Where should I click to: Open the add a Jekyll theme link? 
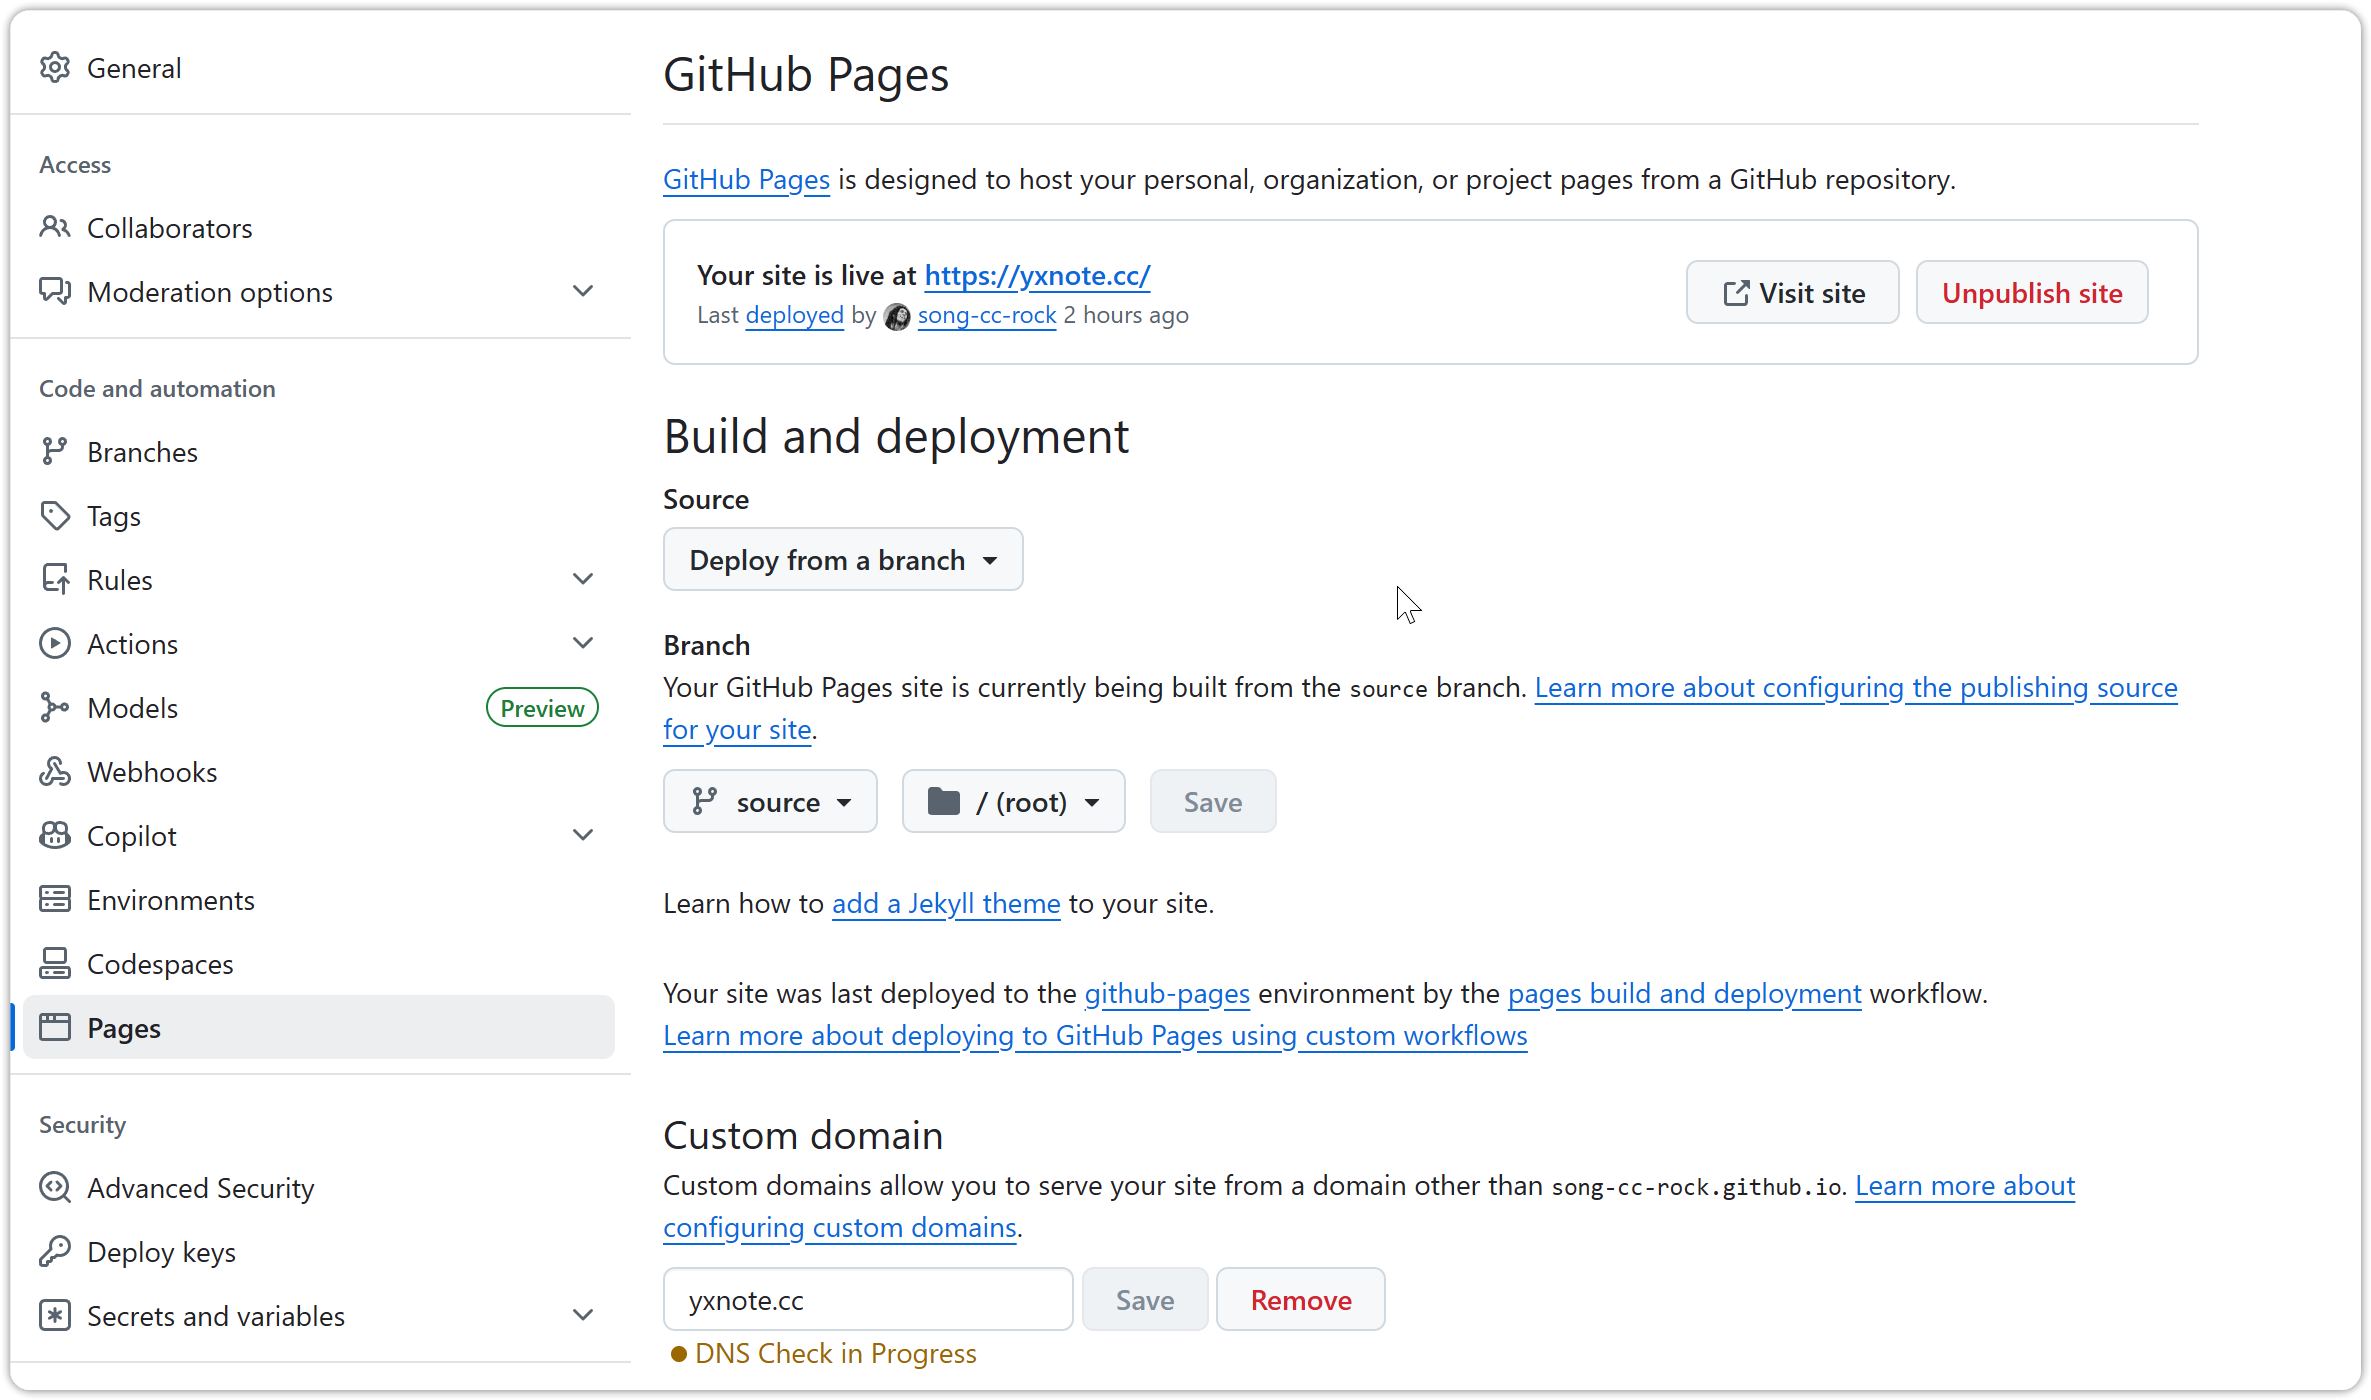pos(945,903)
